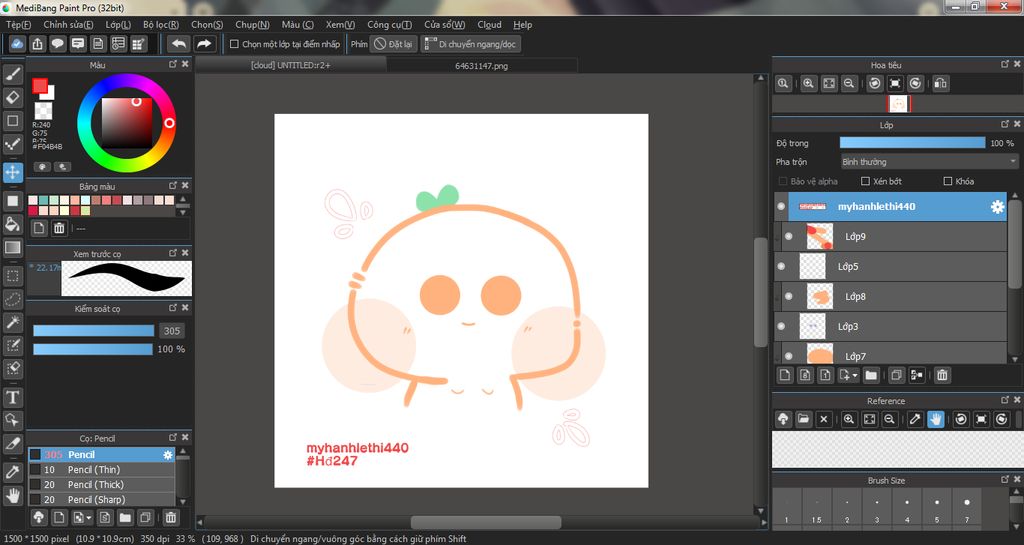Pop out the Reference panel
Screen dimensions: 1024x545
pos(1005,400)
